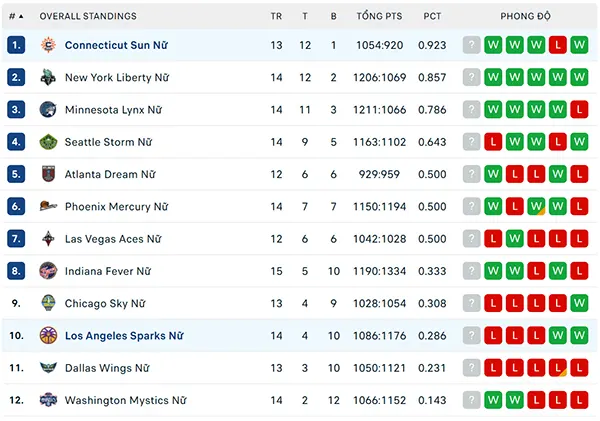Click the Seattle Storm team logo

[x=48, y=142]
